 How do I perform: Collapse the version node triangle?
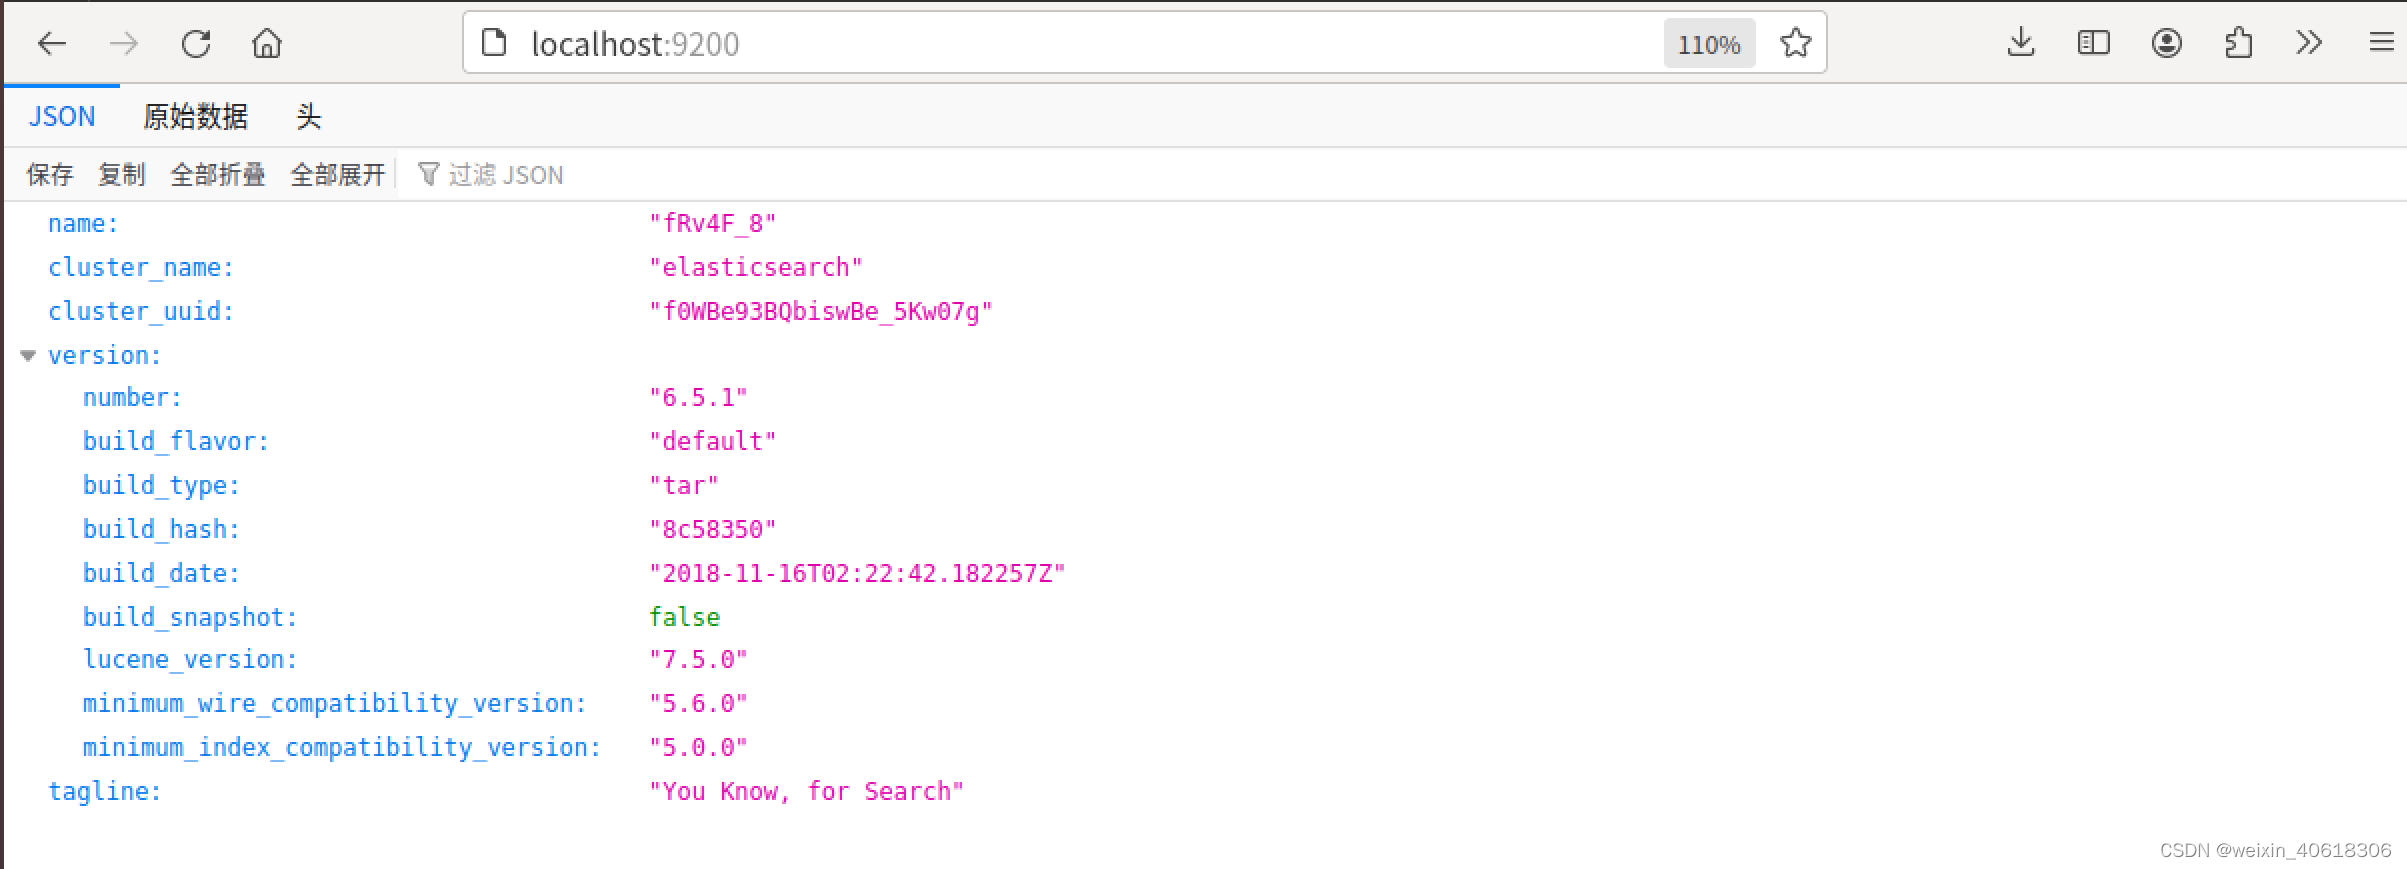click(x=28, y=355)
